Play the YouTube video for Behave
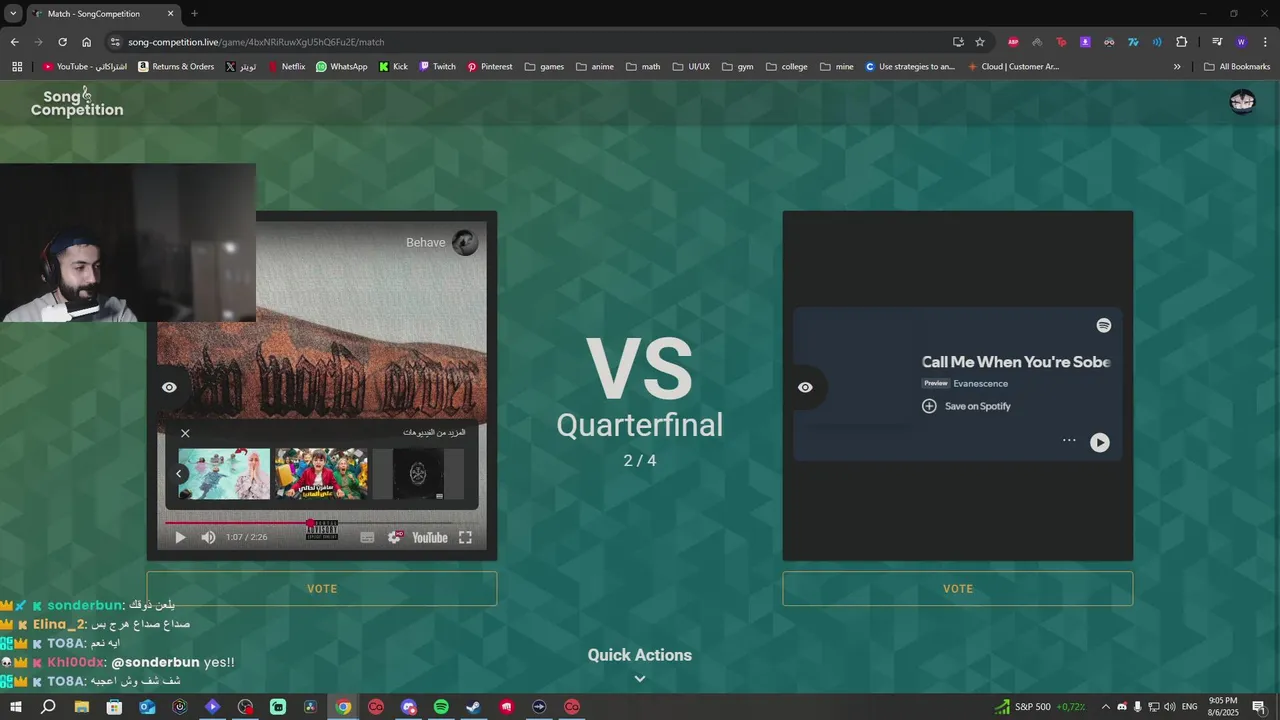 pyautogui.click(x=180, y=537)
